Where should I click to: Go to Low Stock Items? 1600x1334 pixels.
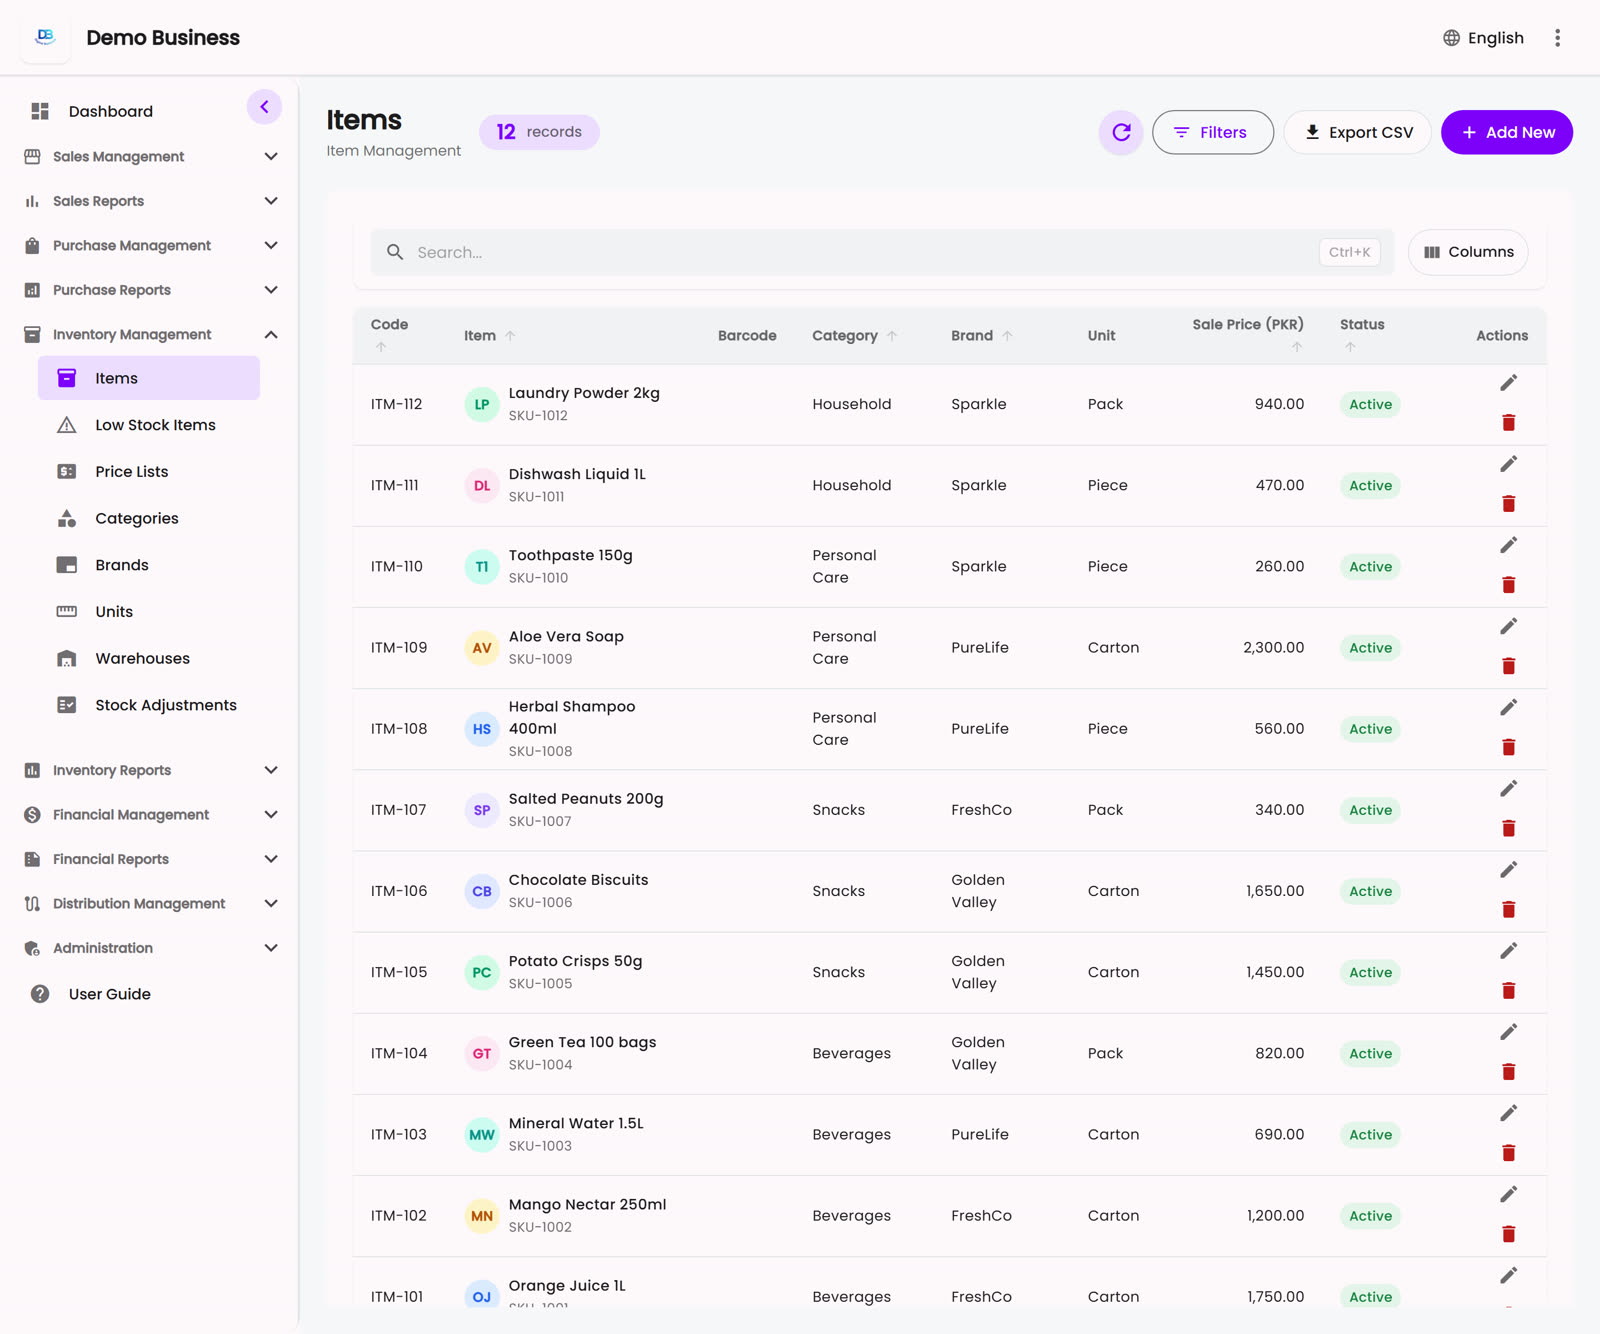149,425
